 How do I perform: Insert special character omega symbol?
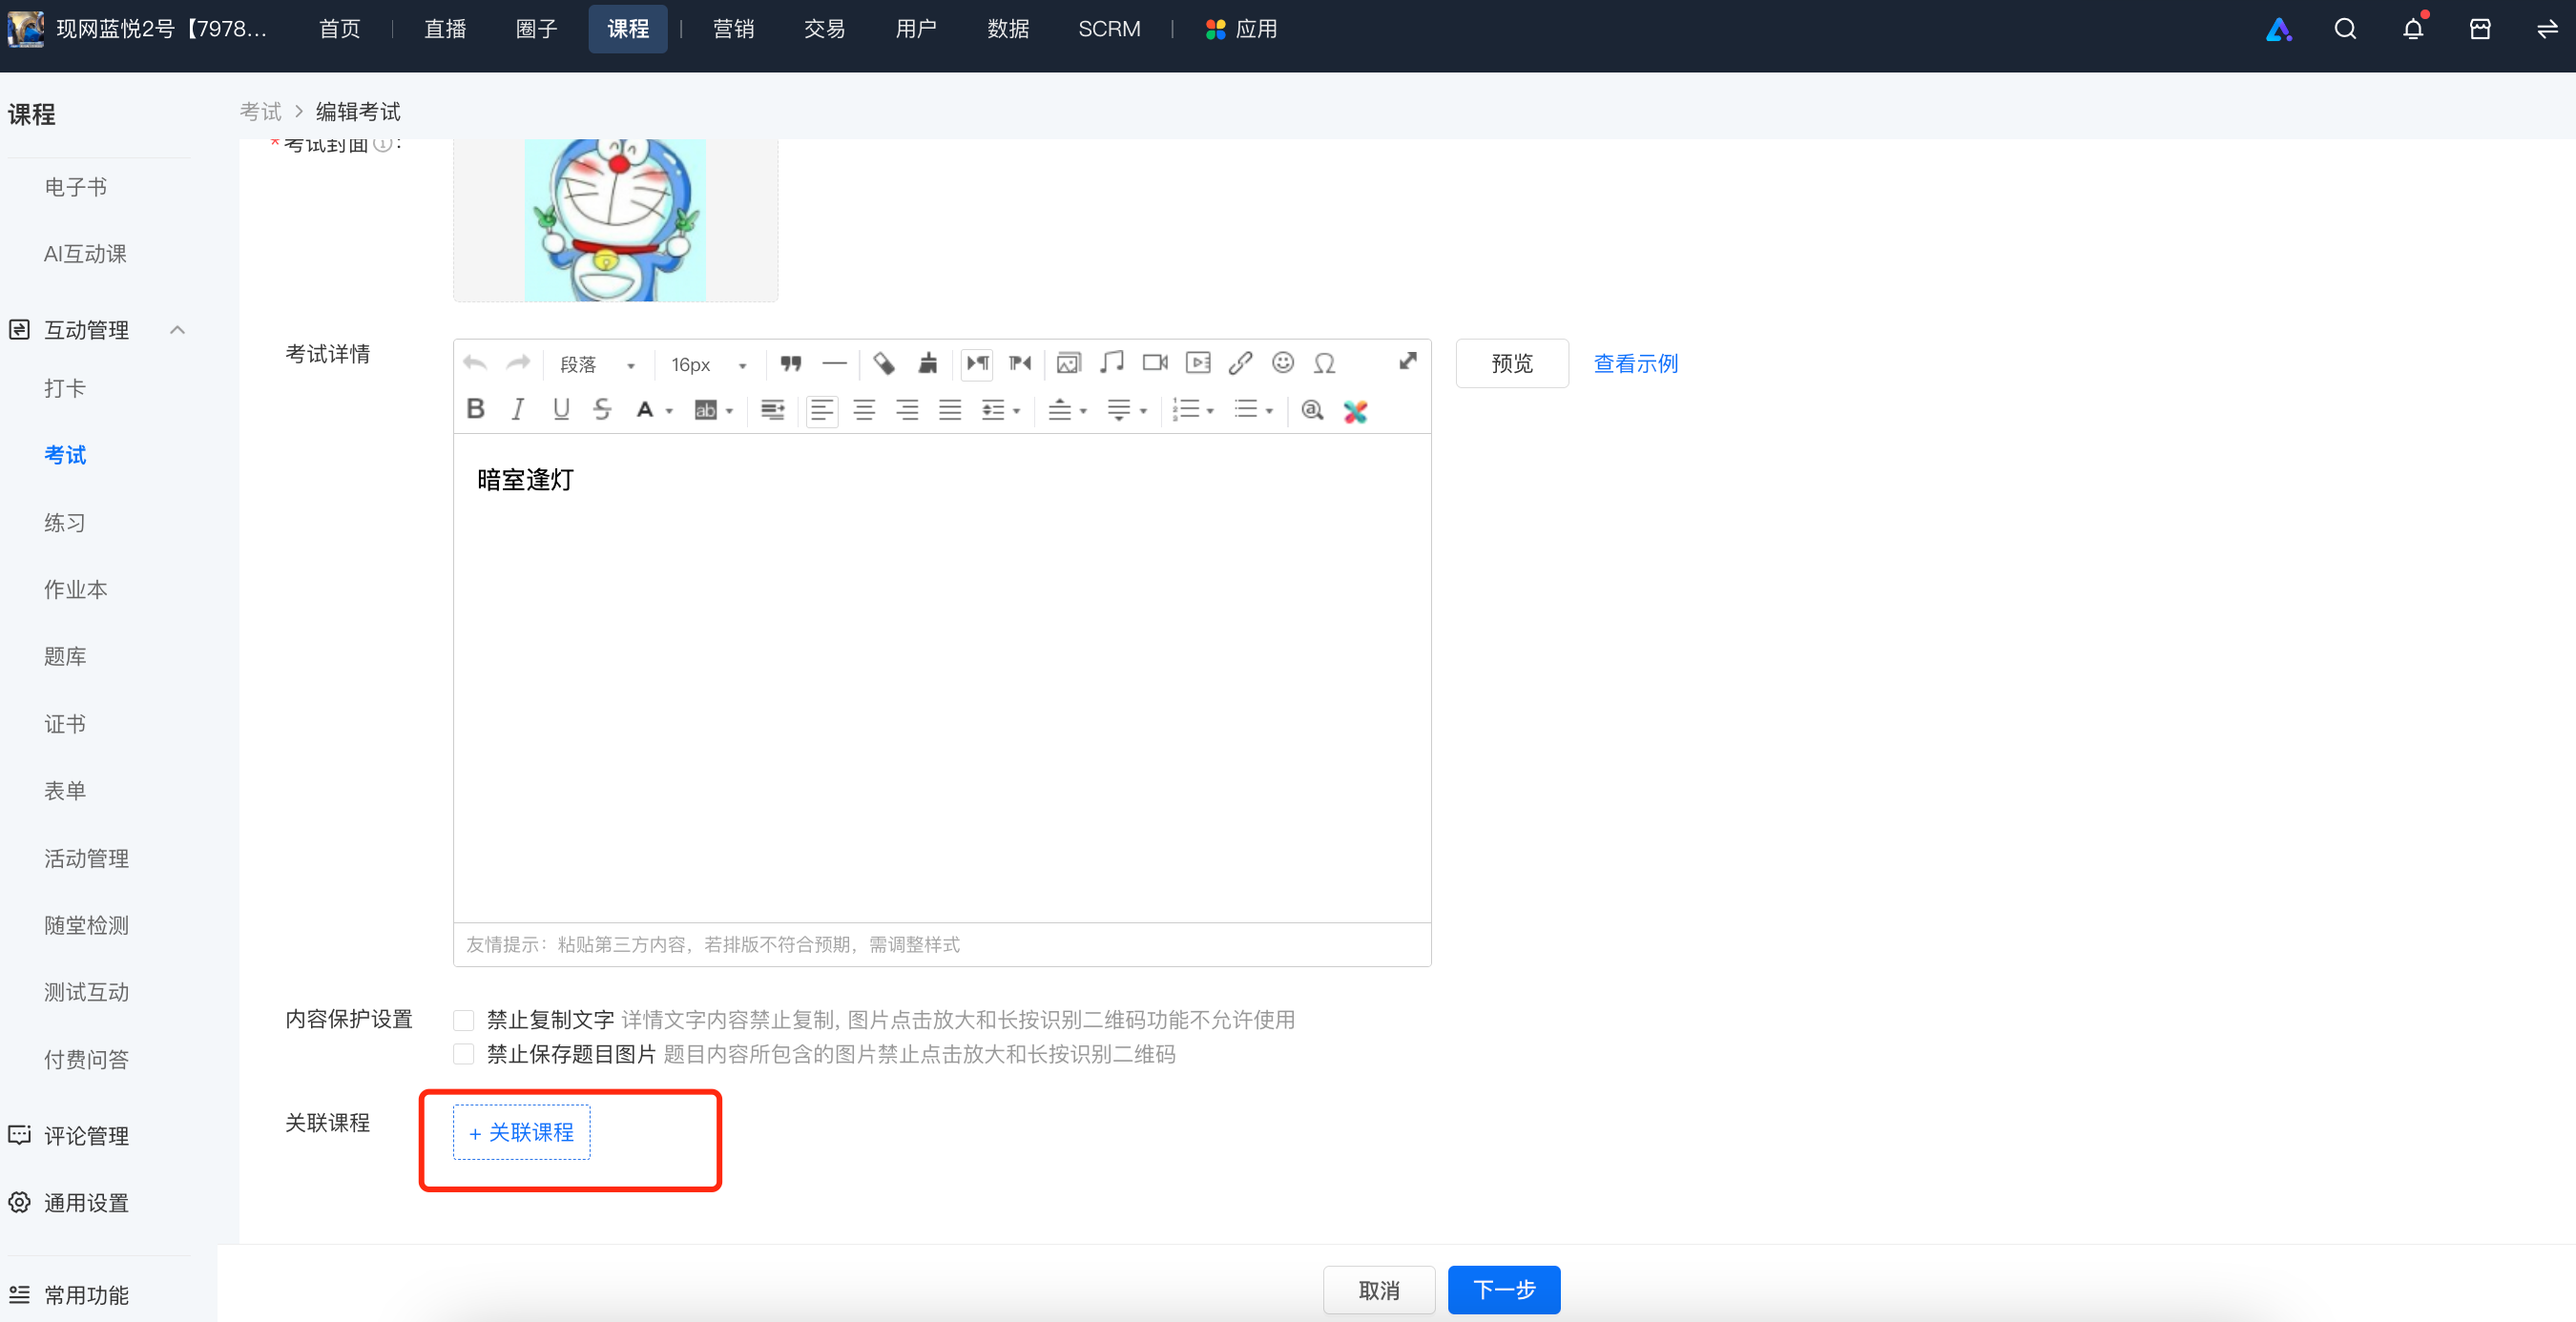1325,363
